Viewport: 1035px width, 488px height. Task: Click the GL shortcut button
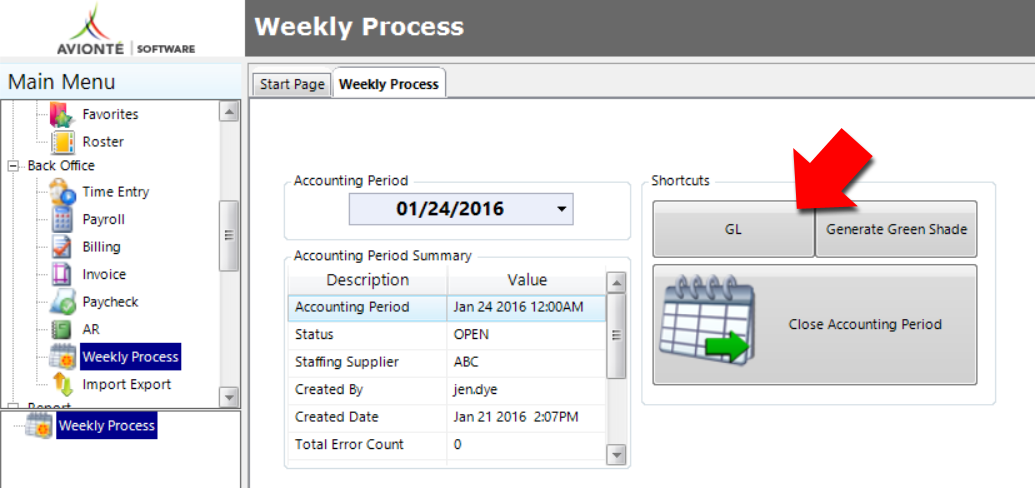pos(733,229)
